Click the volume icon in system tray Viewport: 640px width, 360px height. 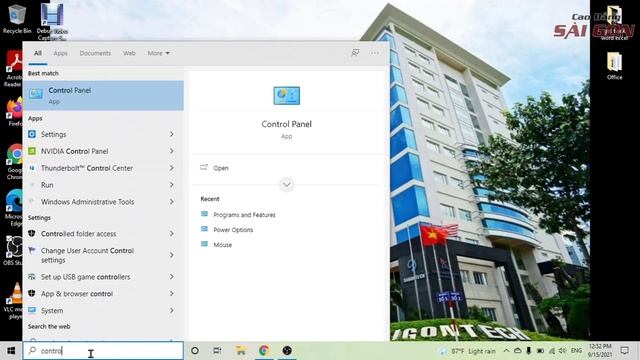pos(562,351)
